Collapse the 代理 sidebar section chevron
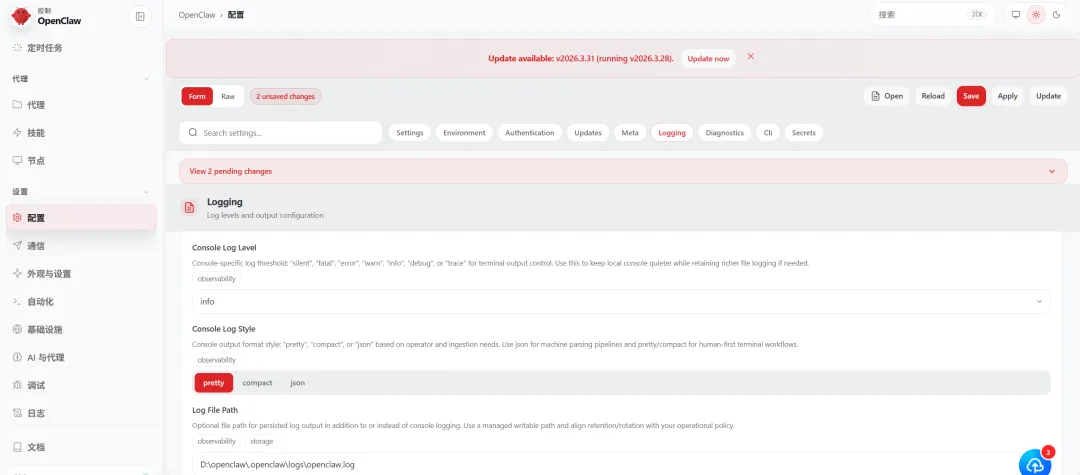 [x=146, y=79]
